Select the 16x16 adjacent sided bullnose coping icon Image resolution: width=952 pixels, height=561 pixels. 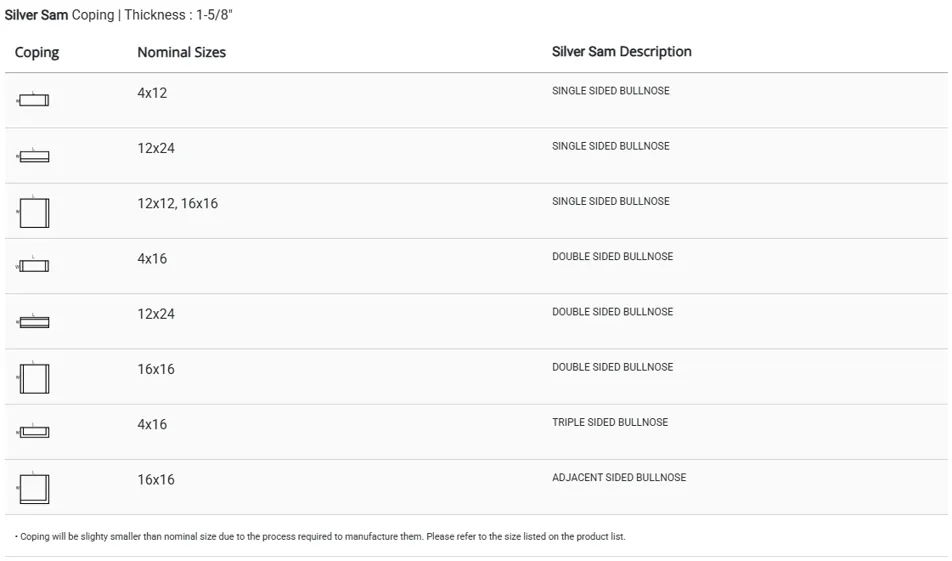[x=33, y=488]
